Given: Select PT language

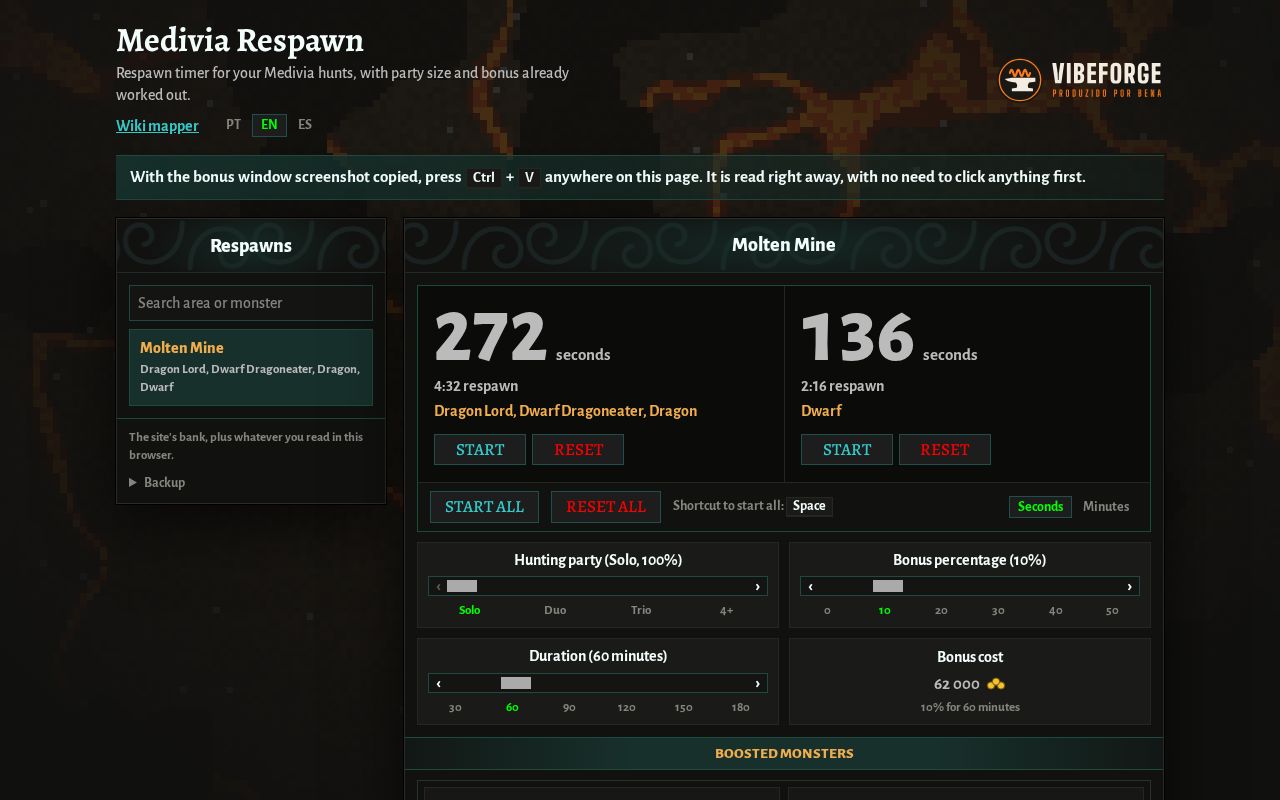Looking at the screenshot, I should 233,125.
